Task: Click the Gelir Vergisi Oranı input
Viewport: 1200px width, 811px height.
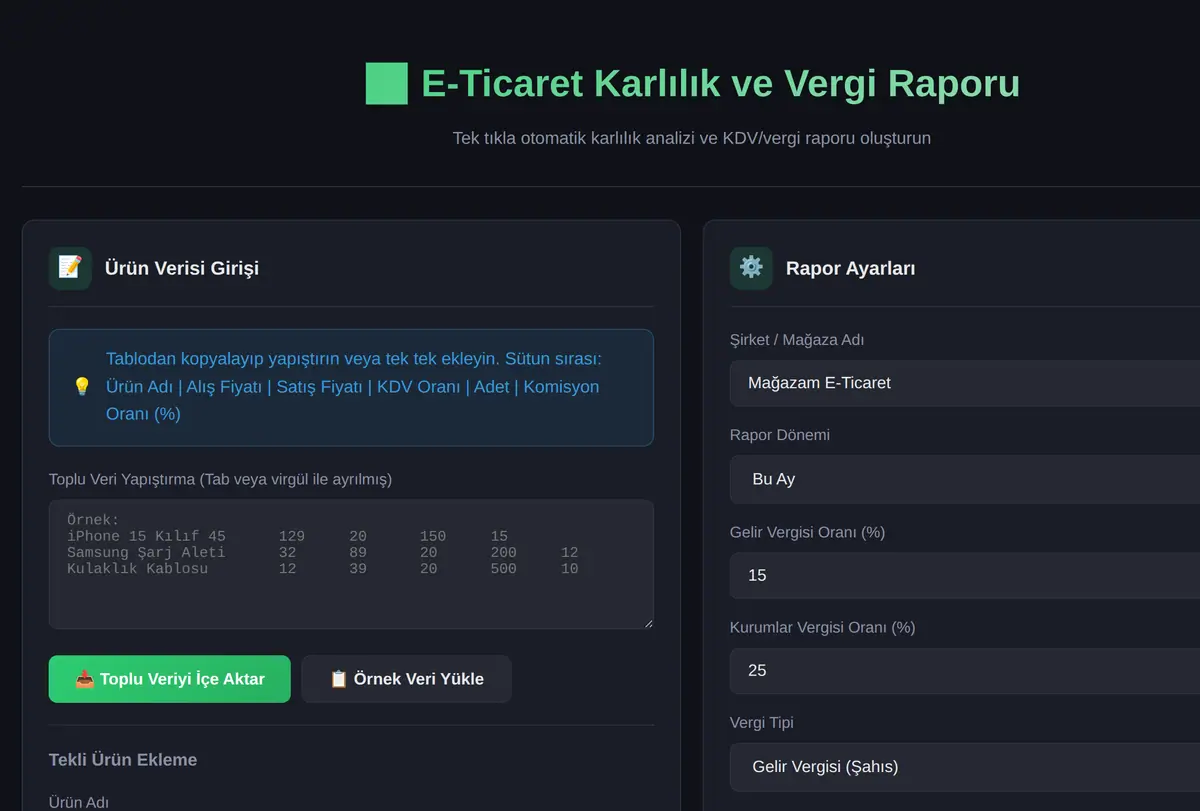Action: pyautogui.click(x=965, y=575)
